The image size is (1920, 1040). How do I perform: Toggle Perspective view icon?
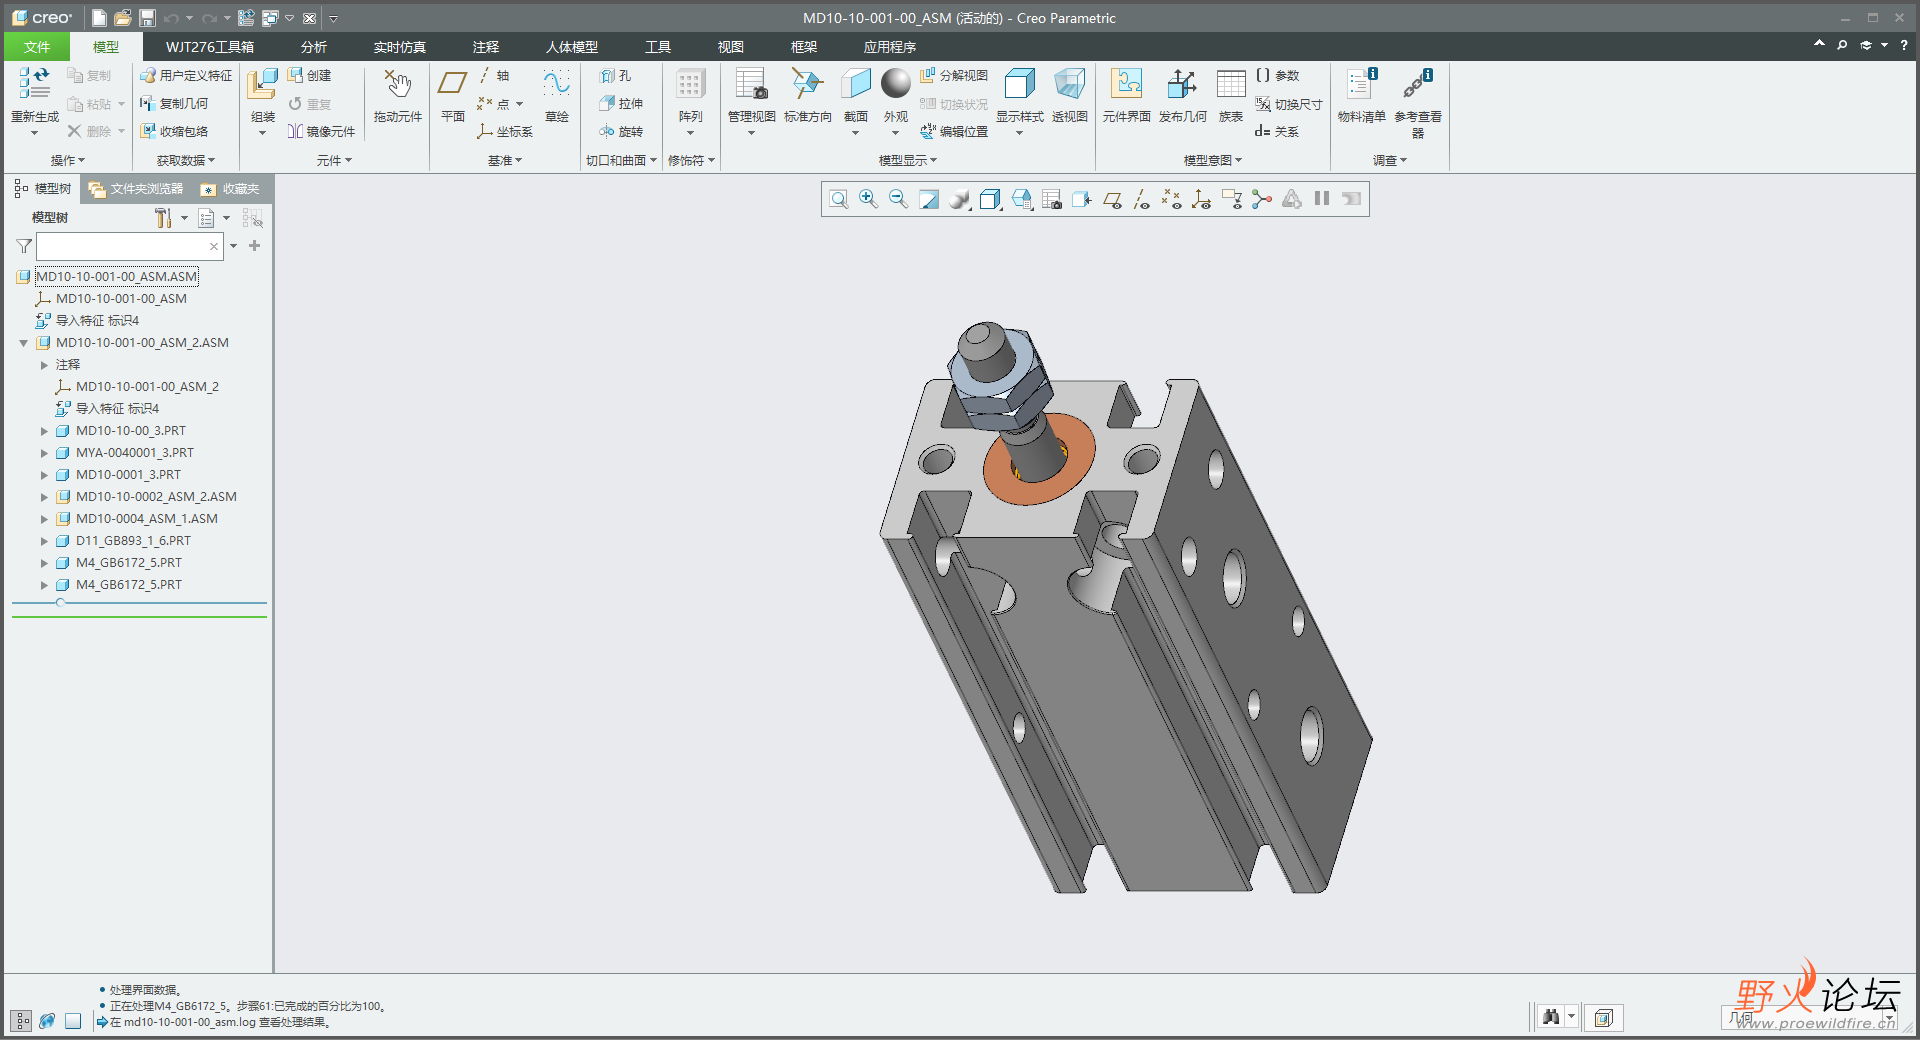1069,84
